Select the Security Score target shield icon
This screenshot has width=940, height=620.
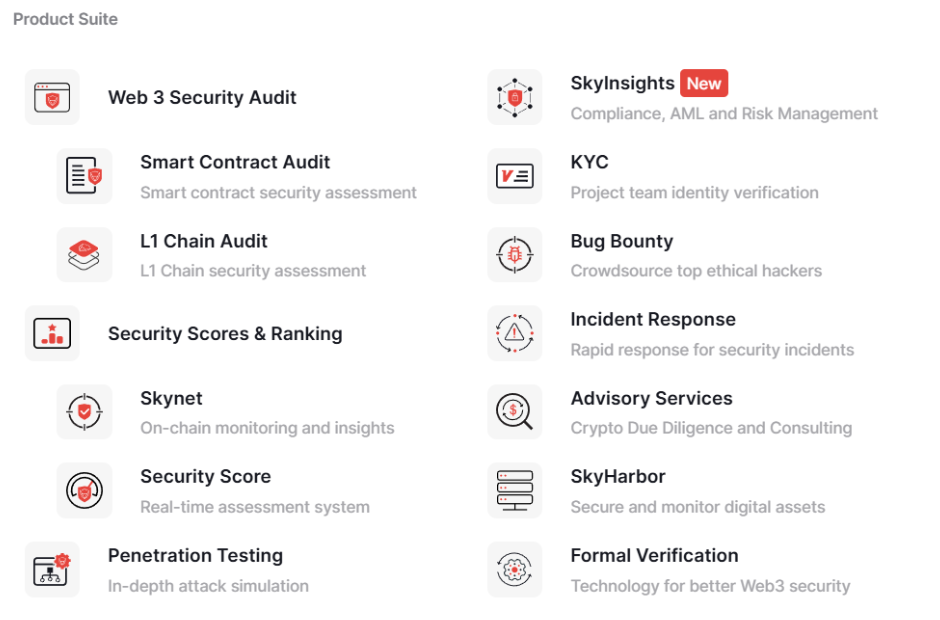tap(84, 491)
